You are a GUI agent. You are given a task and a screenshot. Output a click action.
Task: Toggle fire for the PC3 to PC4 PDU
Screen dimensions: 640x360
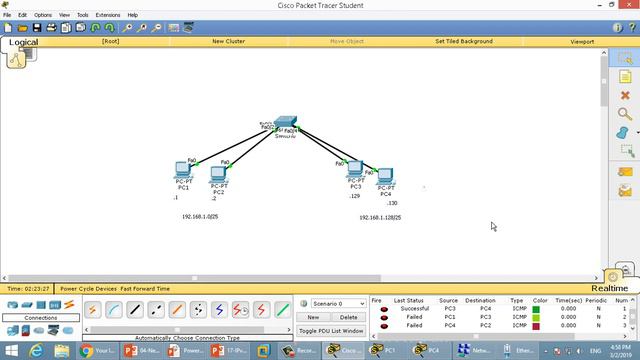[x=384, y=309]
